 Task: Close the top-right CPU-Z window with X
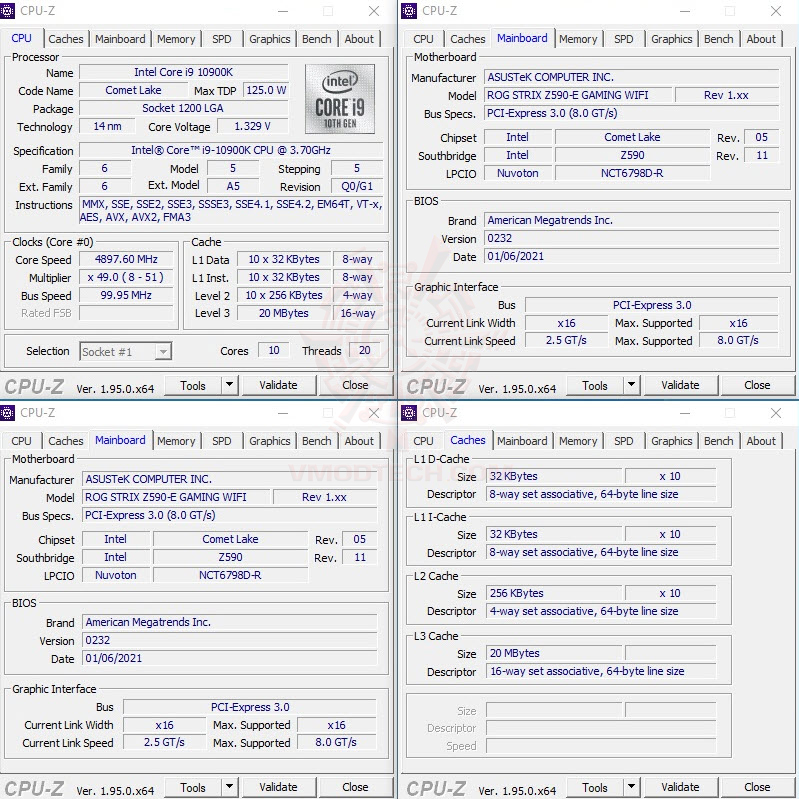click(x=776, y=11)
